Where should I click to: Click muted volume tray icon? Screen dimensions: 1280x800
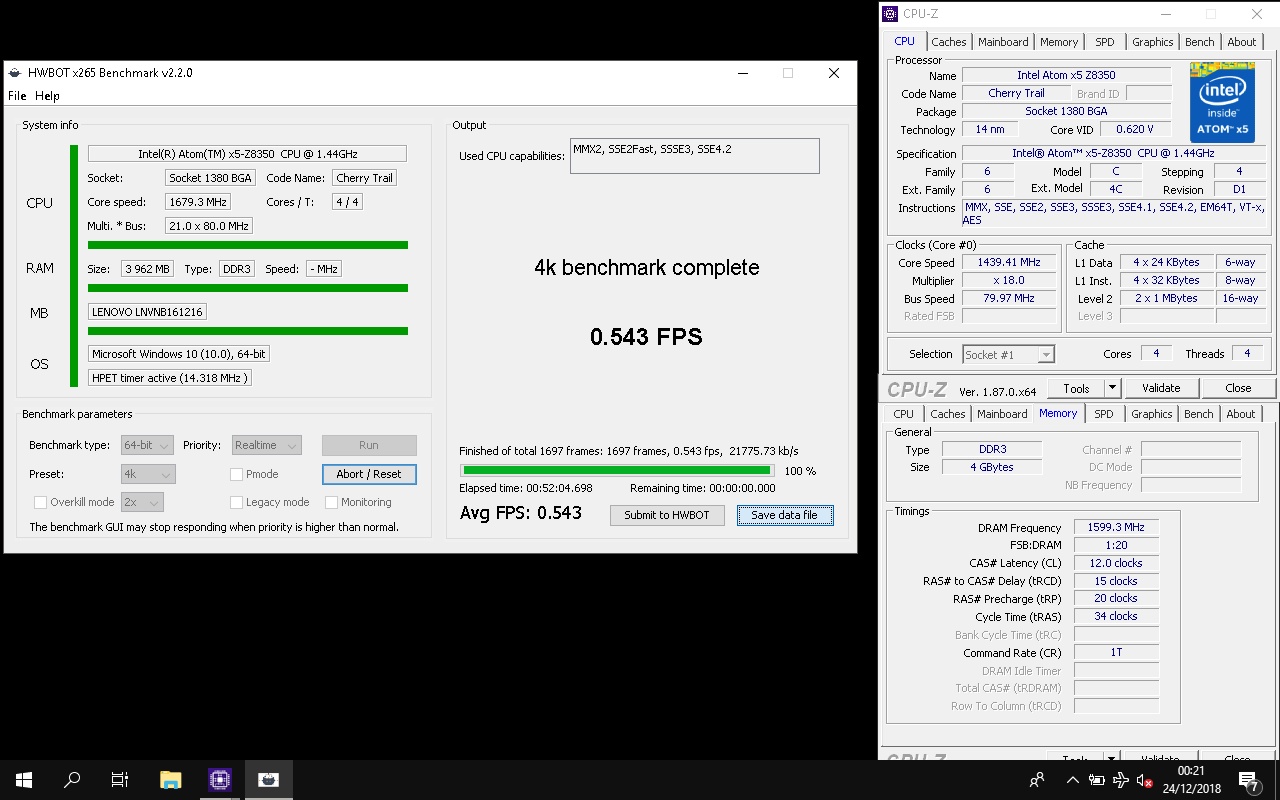coord(1145,780)
